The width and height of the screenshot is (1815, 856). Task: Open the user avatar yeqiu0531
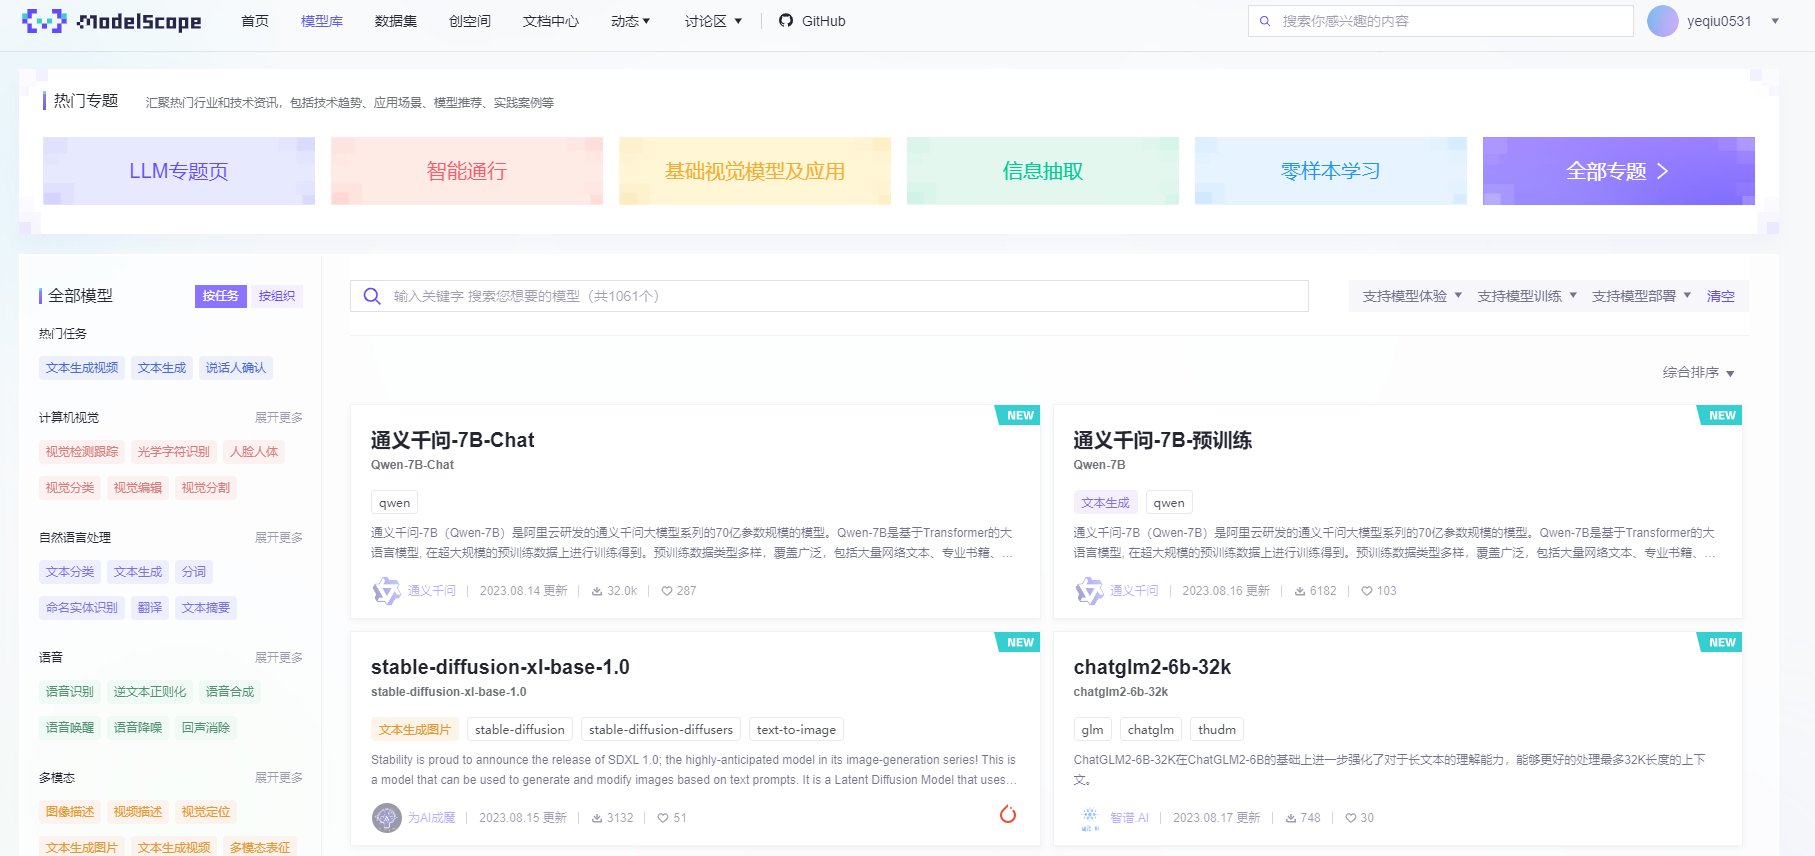pos(1663,21)
